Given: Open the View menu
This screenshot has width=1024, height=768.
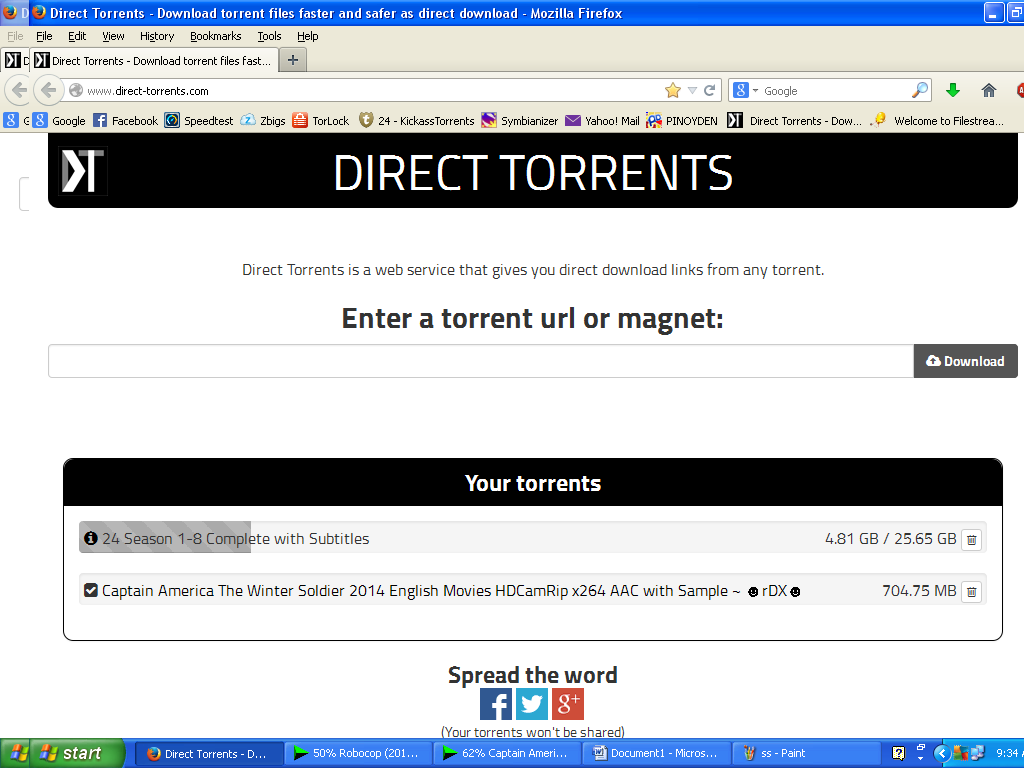Looking at the screenshot, I should coord(113,36).
